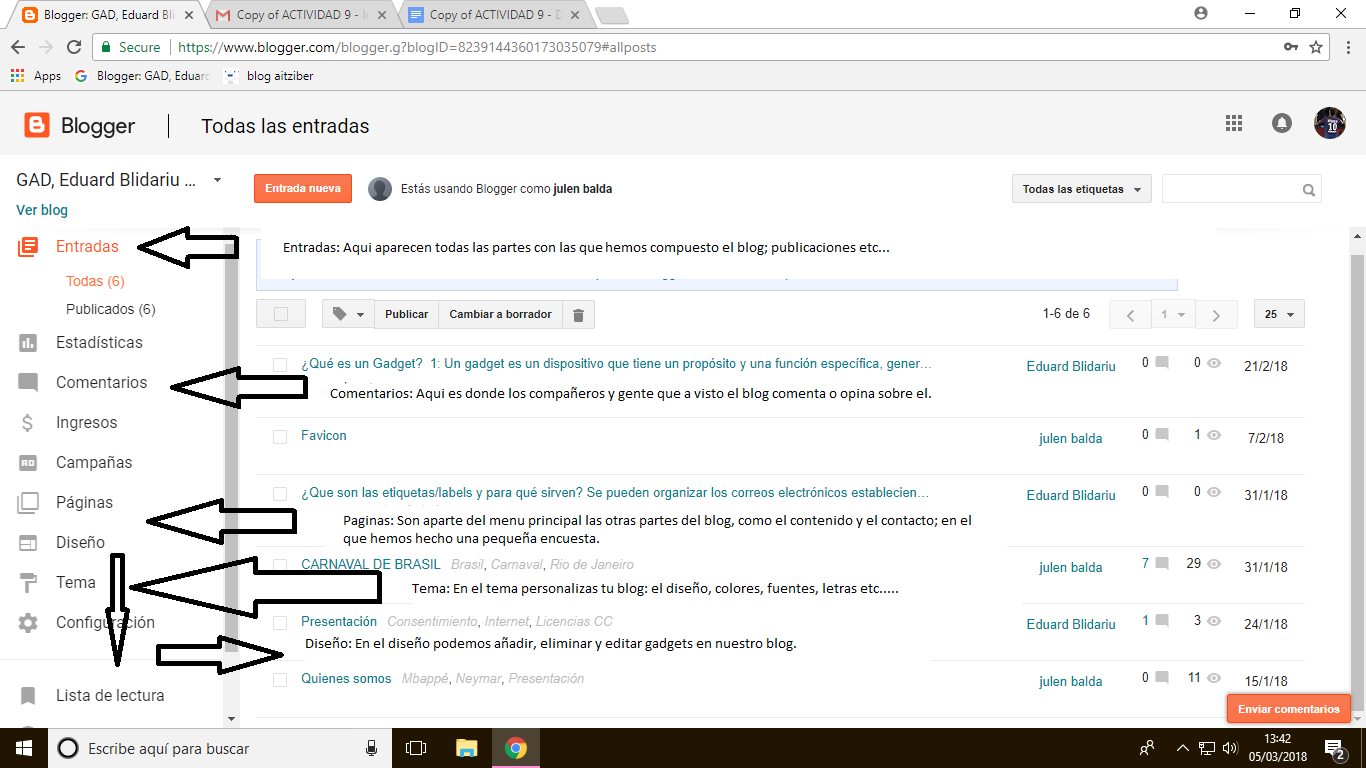Open the Todas las etiquetas dropdown
This screenshot has width=1366, height=768.
[x=1082, y=189]
